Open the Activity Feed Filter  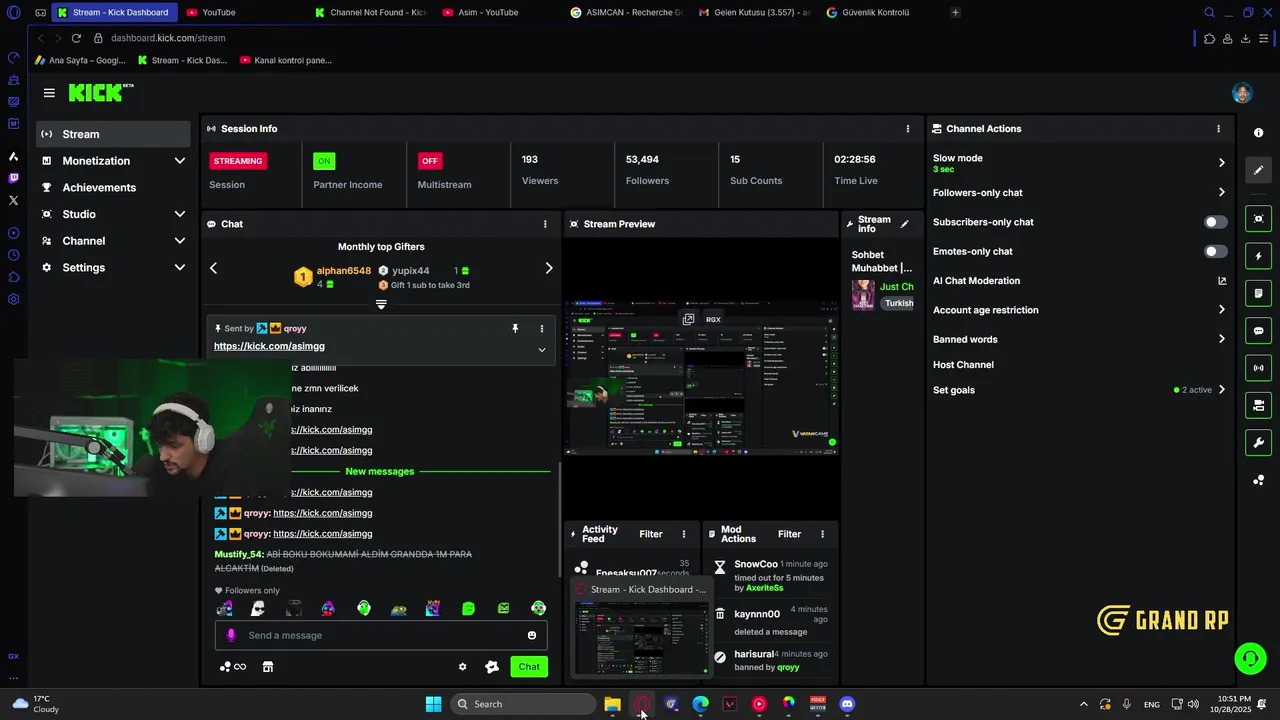click(651, 534)
